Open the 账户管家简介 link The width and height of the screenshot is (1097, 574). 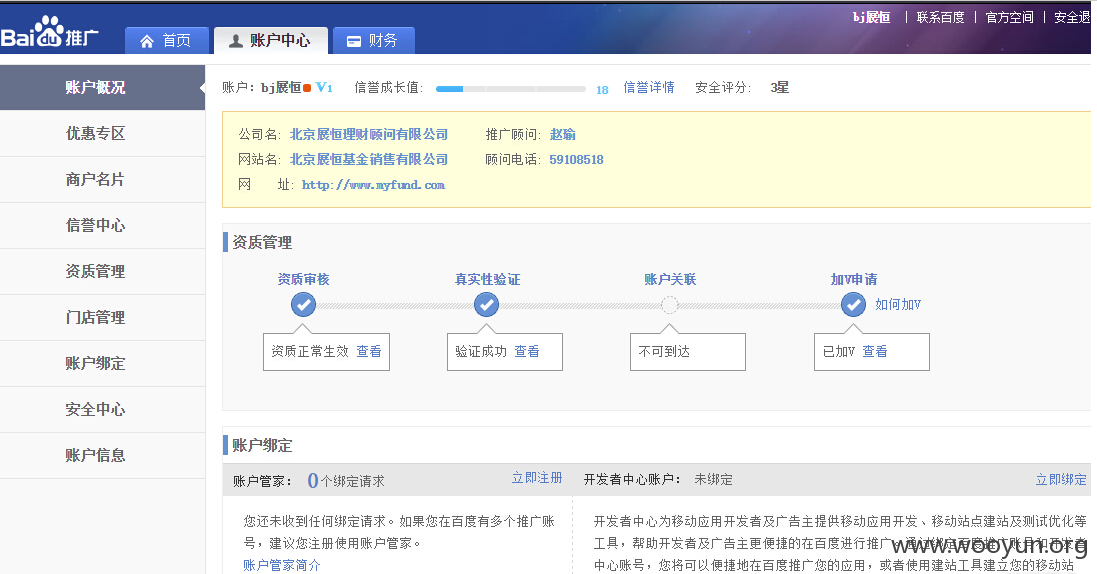[281, 565]
